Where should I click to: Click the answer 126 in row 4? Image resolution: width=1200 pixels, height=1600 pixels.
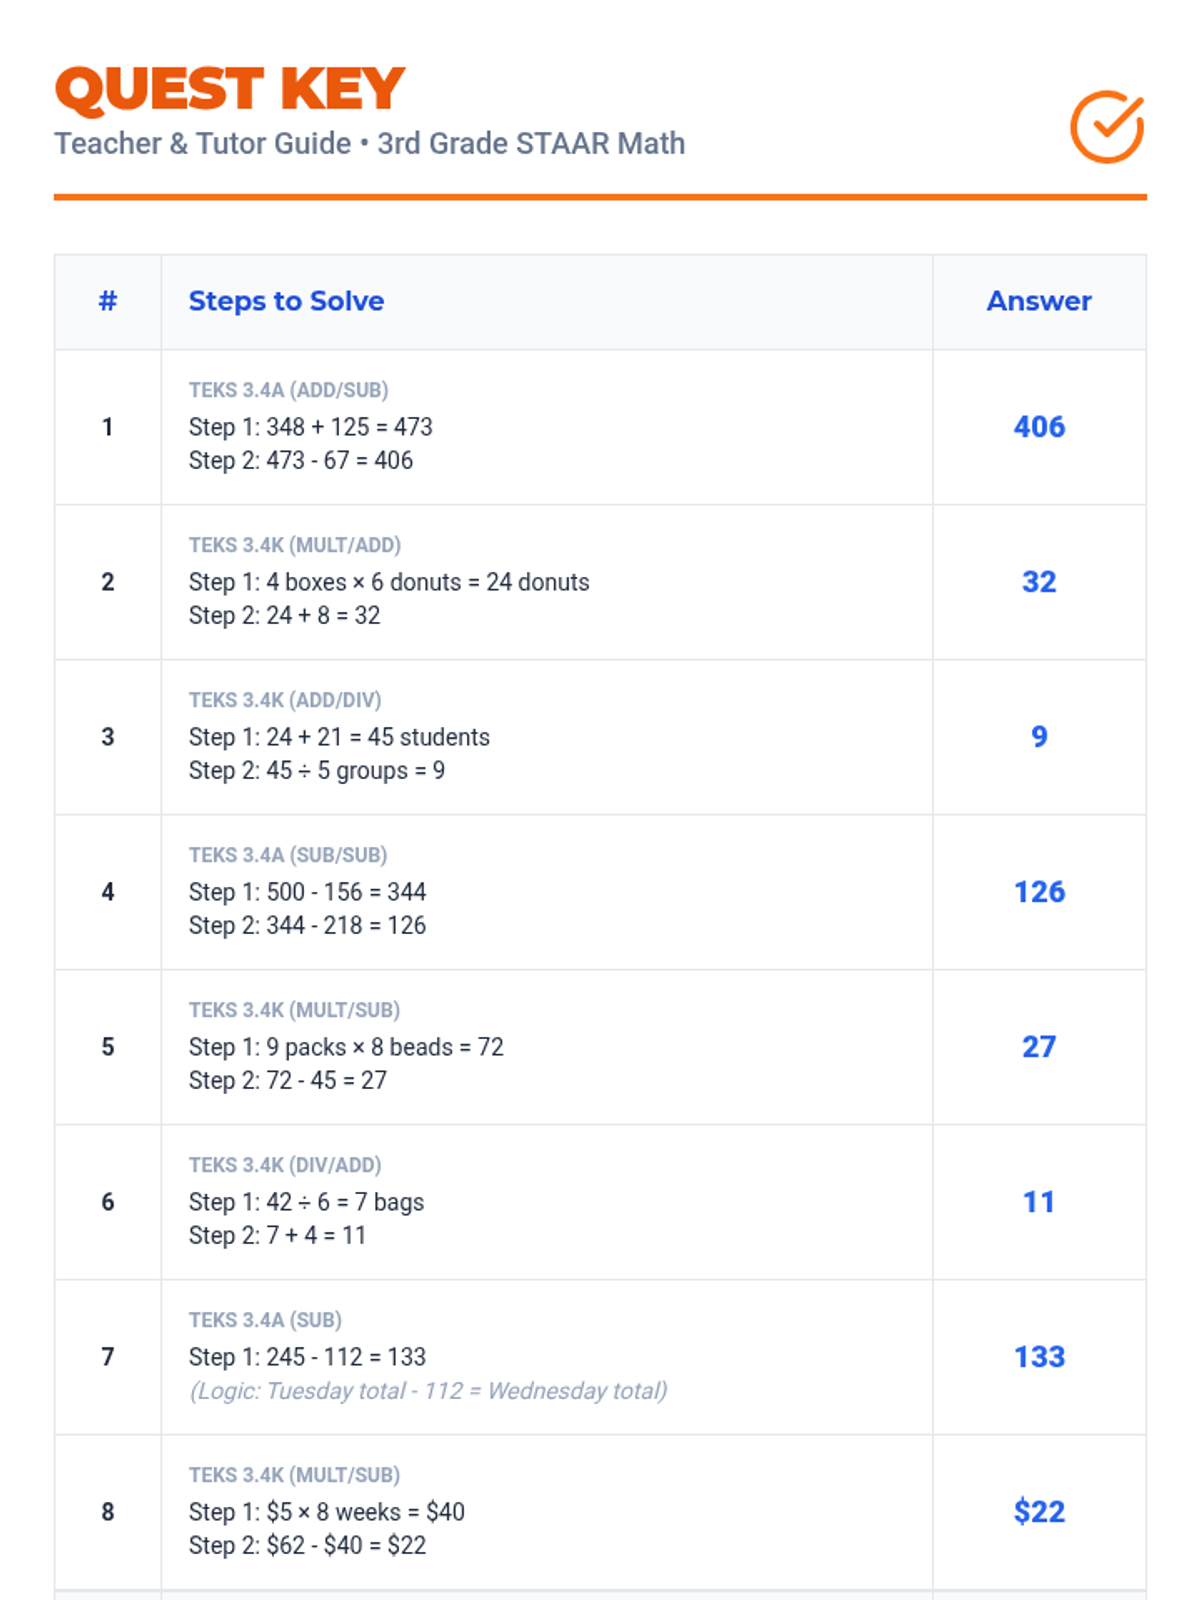(x=1039, y=892)
